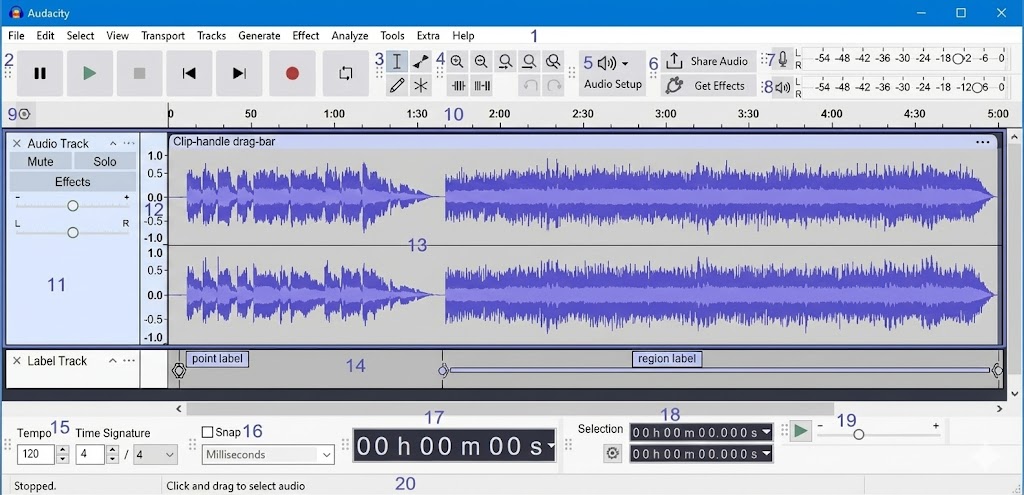Choose the Multi-Tool asterisk icon
1024x495 pixels.
coord(421,86)
